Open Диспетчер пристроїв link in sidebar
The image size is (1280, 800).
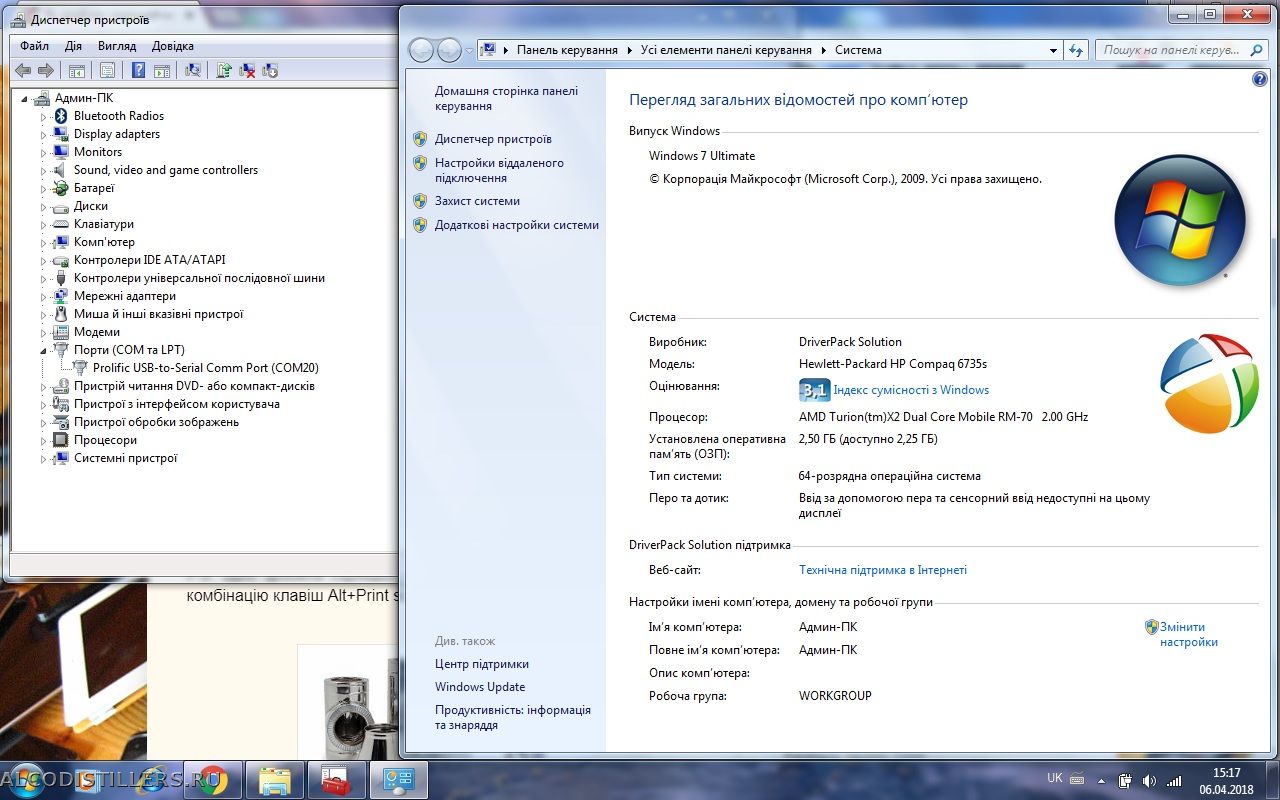(493, 139)
